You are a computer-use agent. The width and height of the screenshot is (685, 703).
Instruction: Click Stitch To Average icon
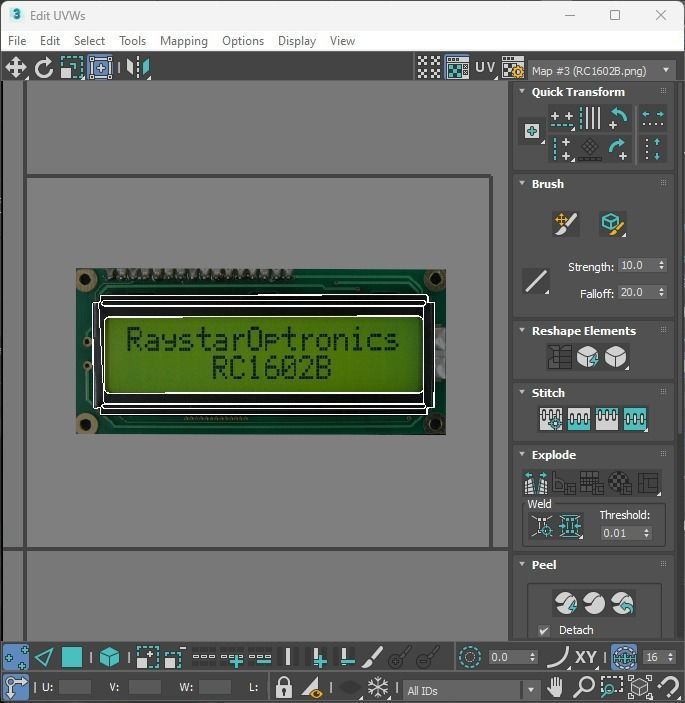tap(579, 419)
